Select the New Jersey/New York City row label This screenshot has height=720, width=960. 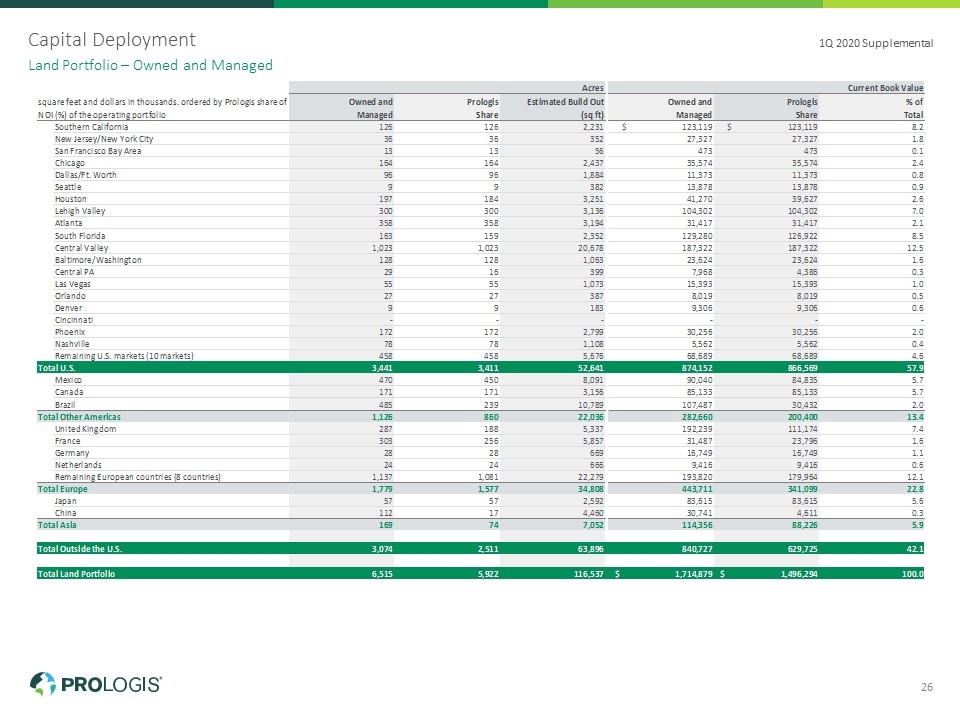coord(104,139)
